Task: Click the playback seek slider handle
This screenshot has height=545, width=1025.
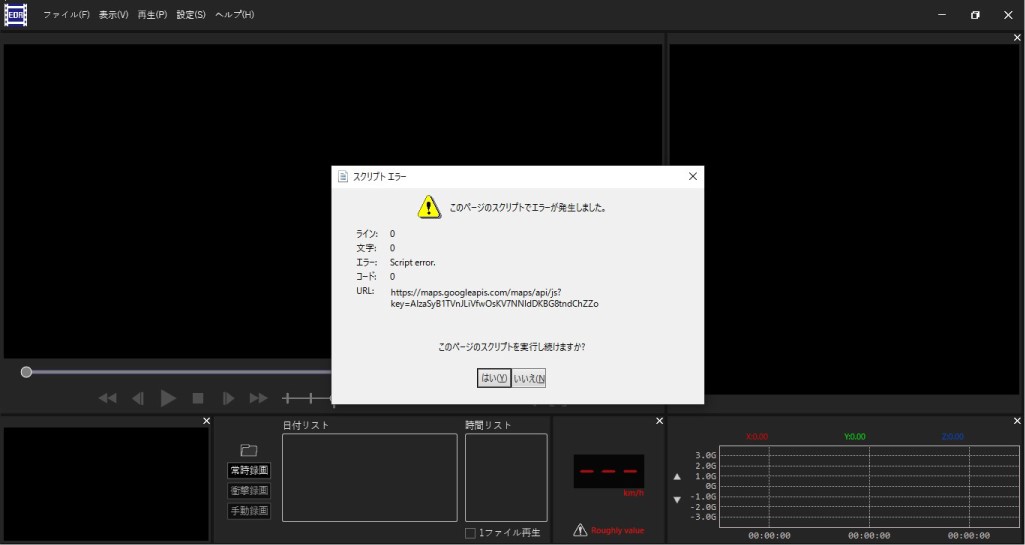Action: coord(26,372)
